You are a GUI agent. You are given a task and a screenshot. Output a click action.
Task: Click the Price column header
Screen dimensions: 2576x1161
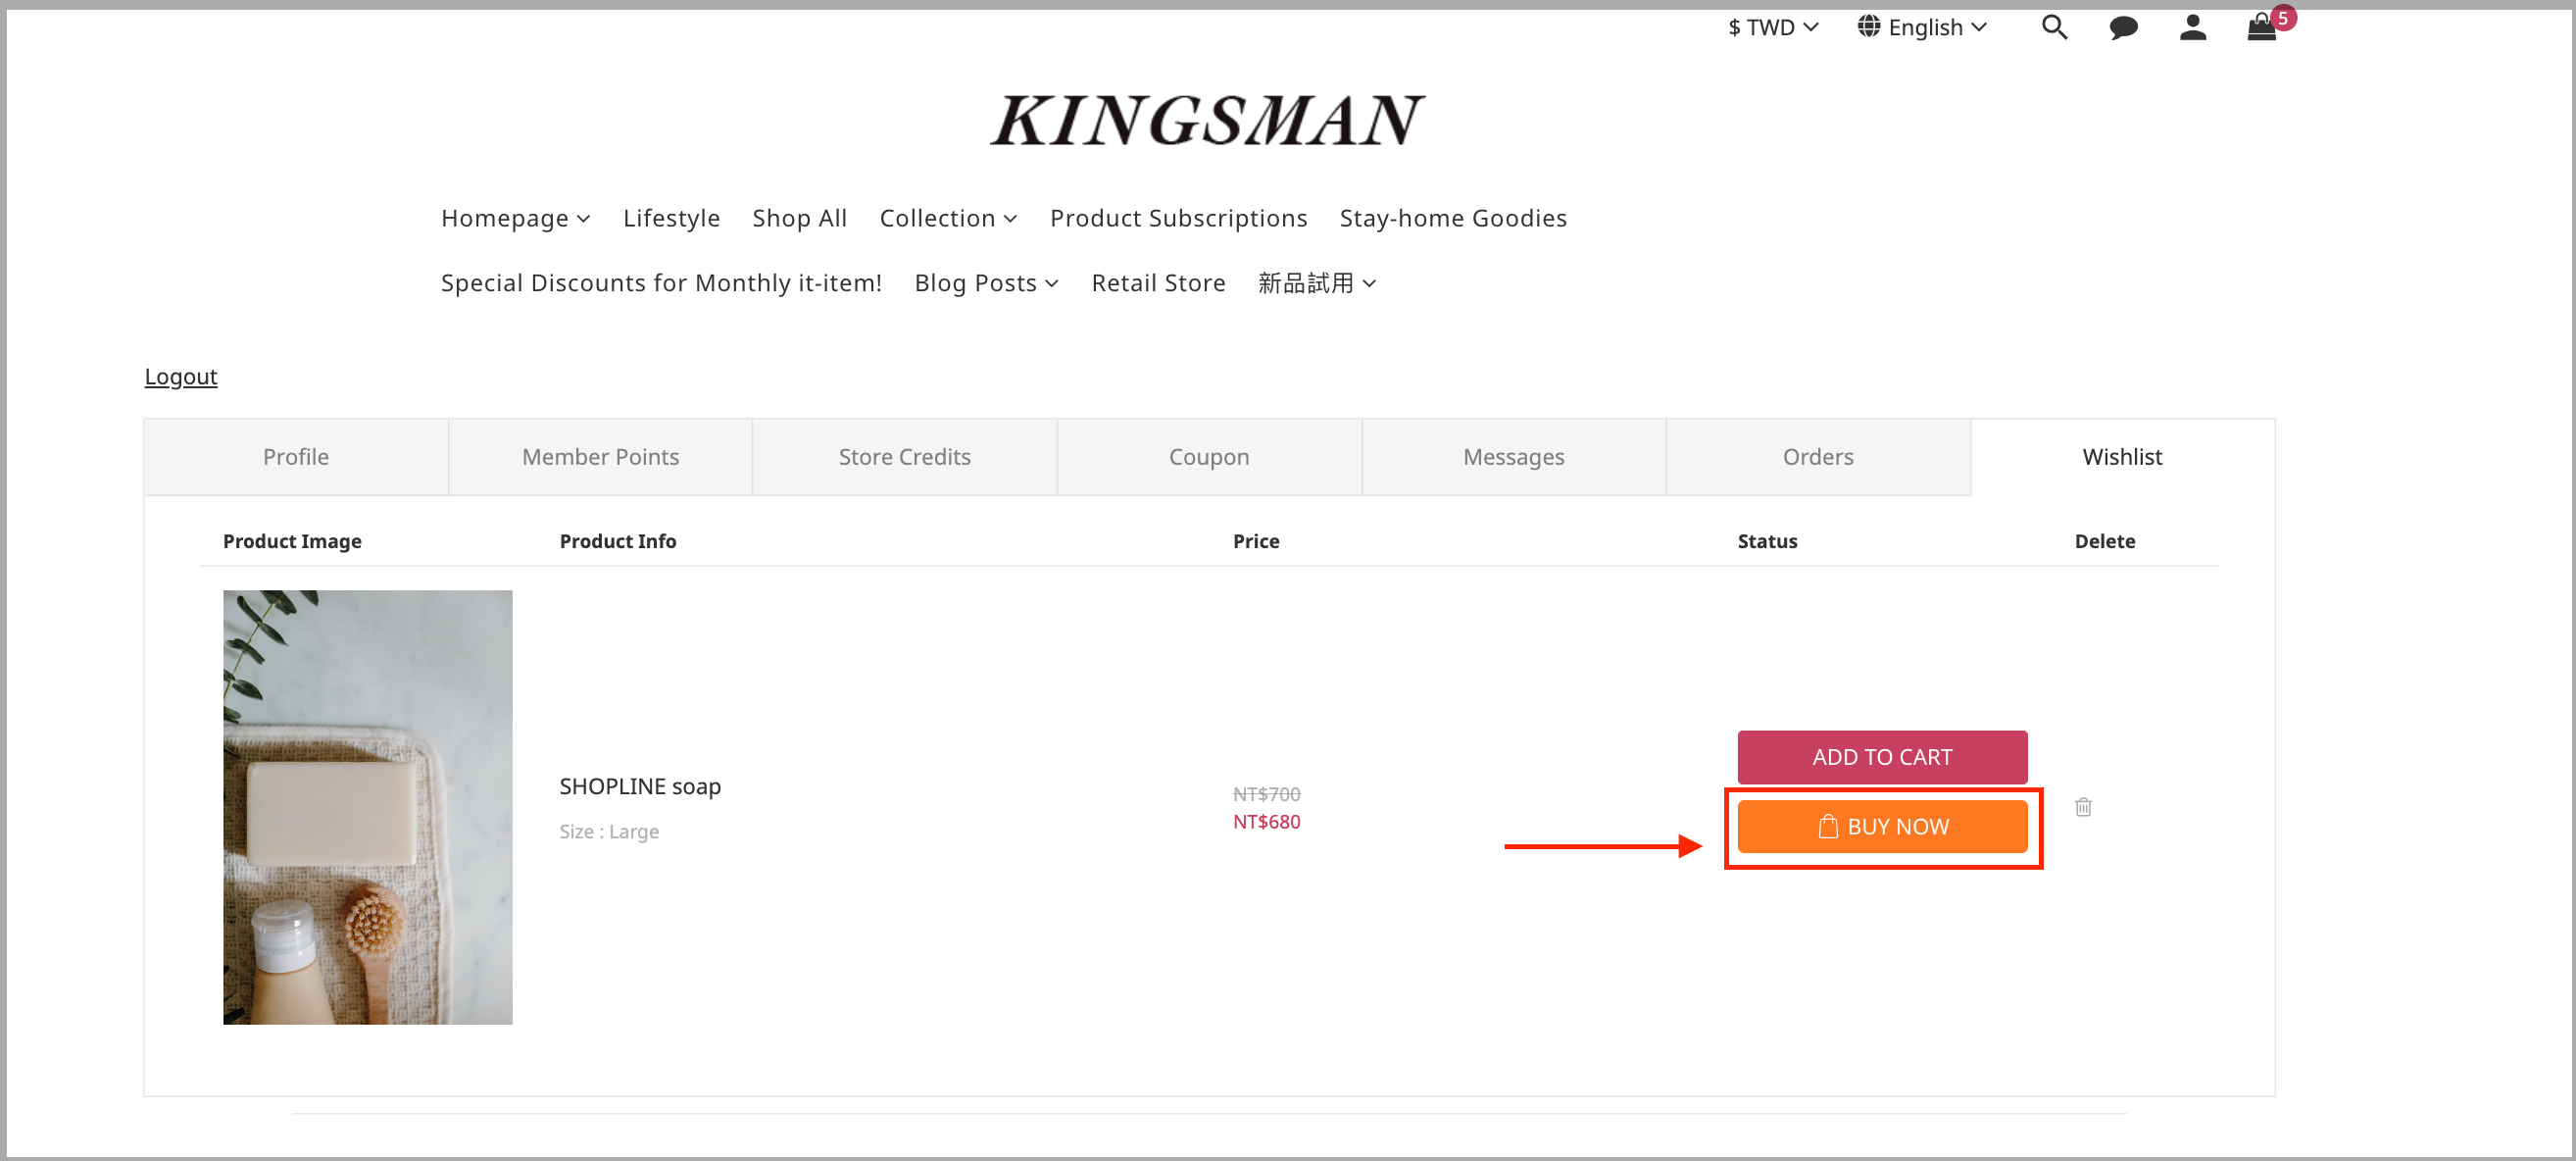pyautogui.click(x=1256, y=541)
